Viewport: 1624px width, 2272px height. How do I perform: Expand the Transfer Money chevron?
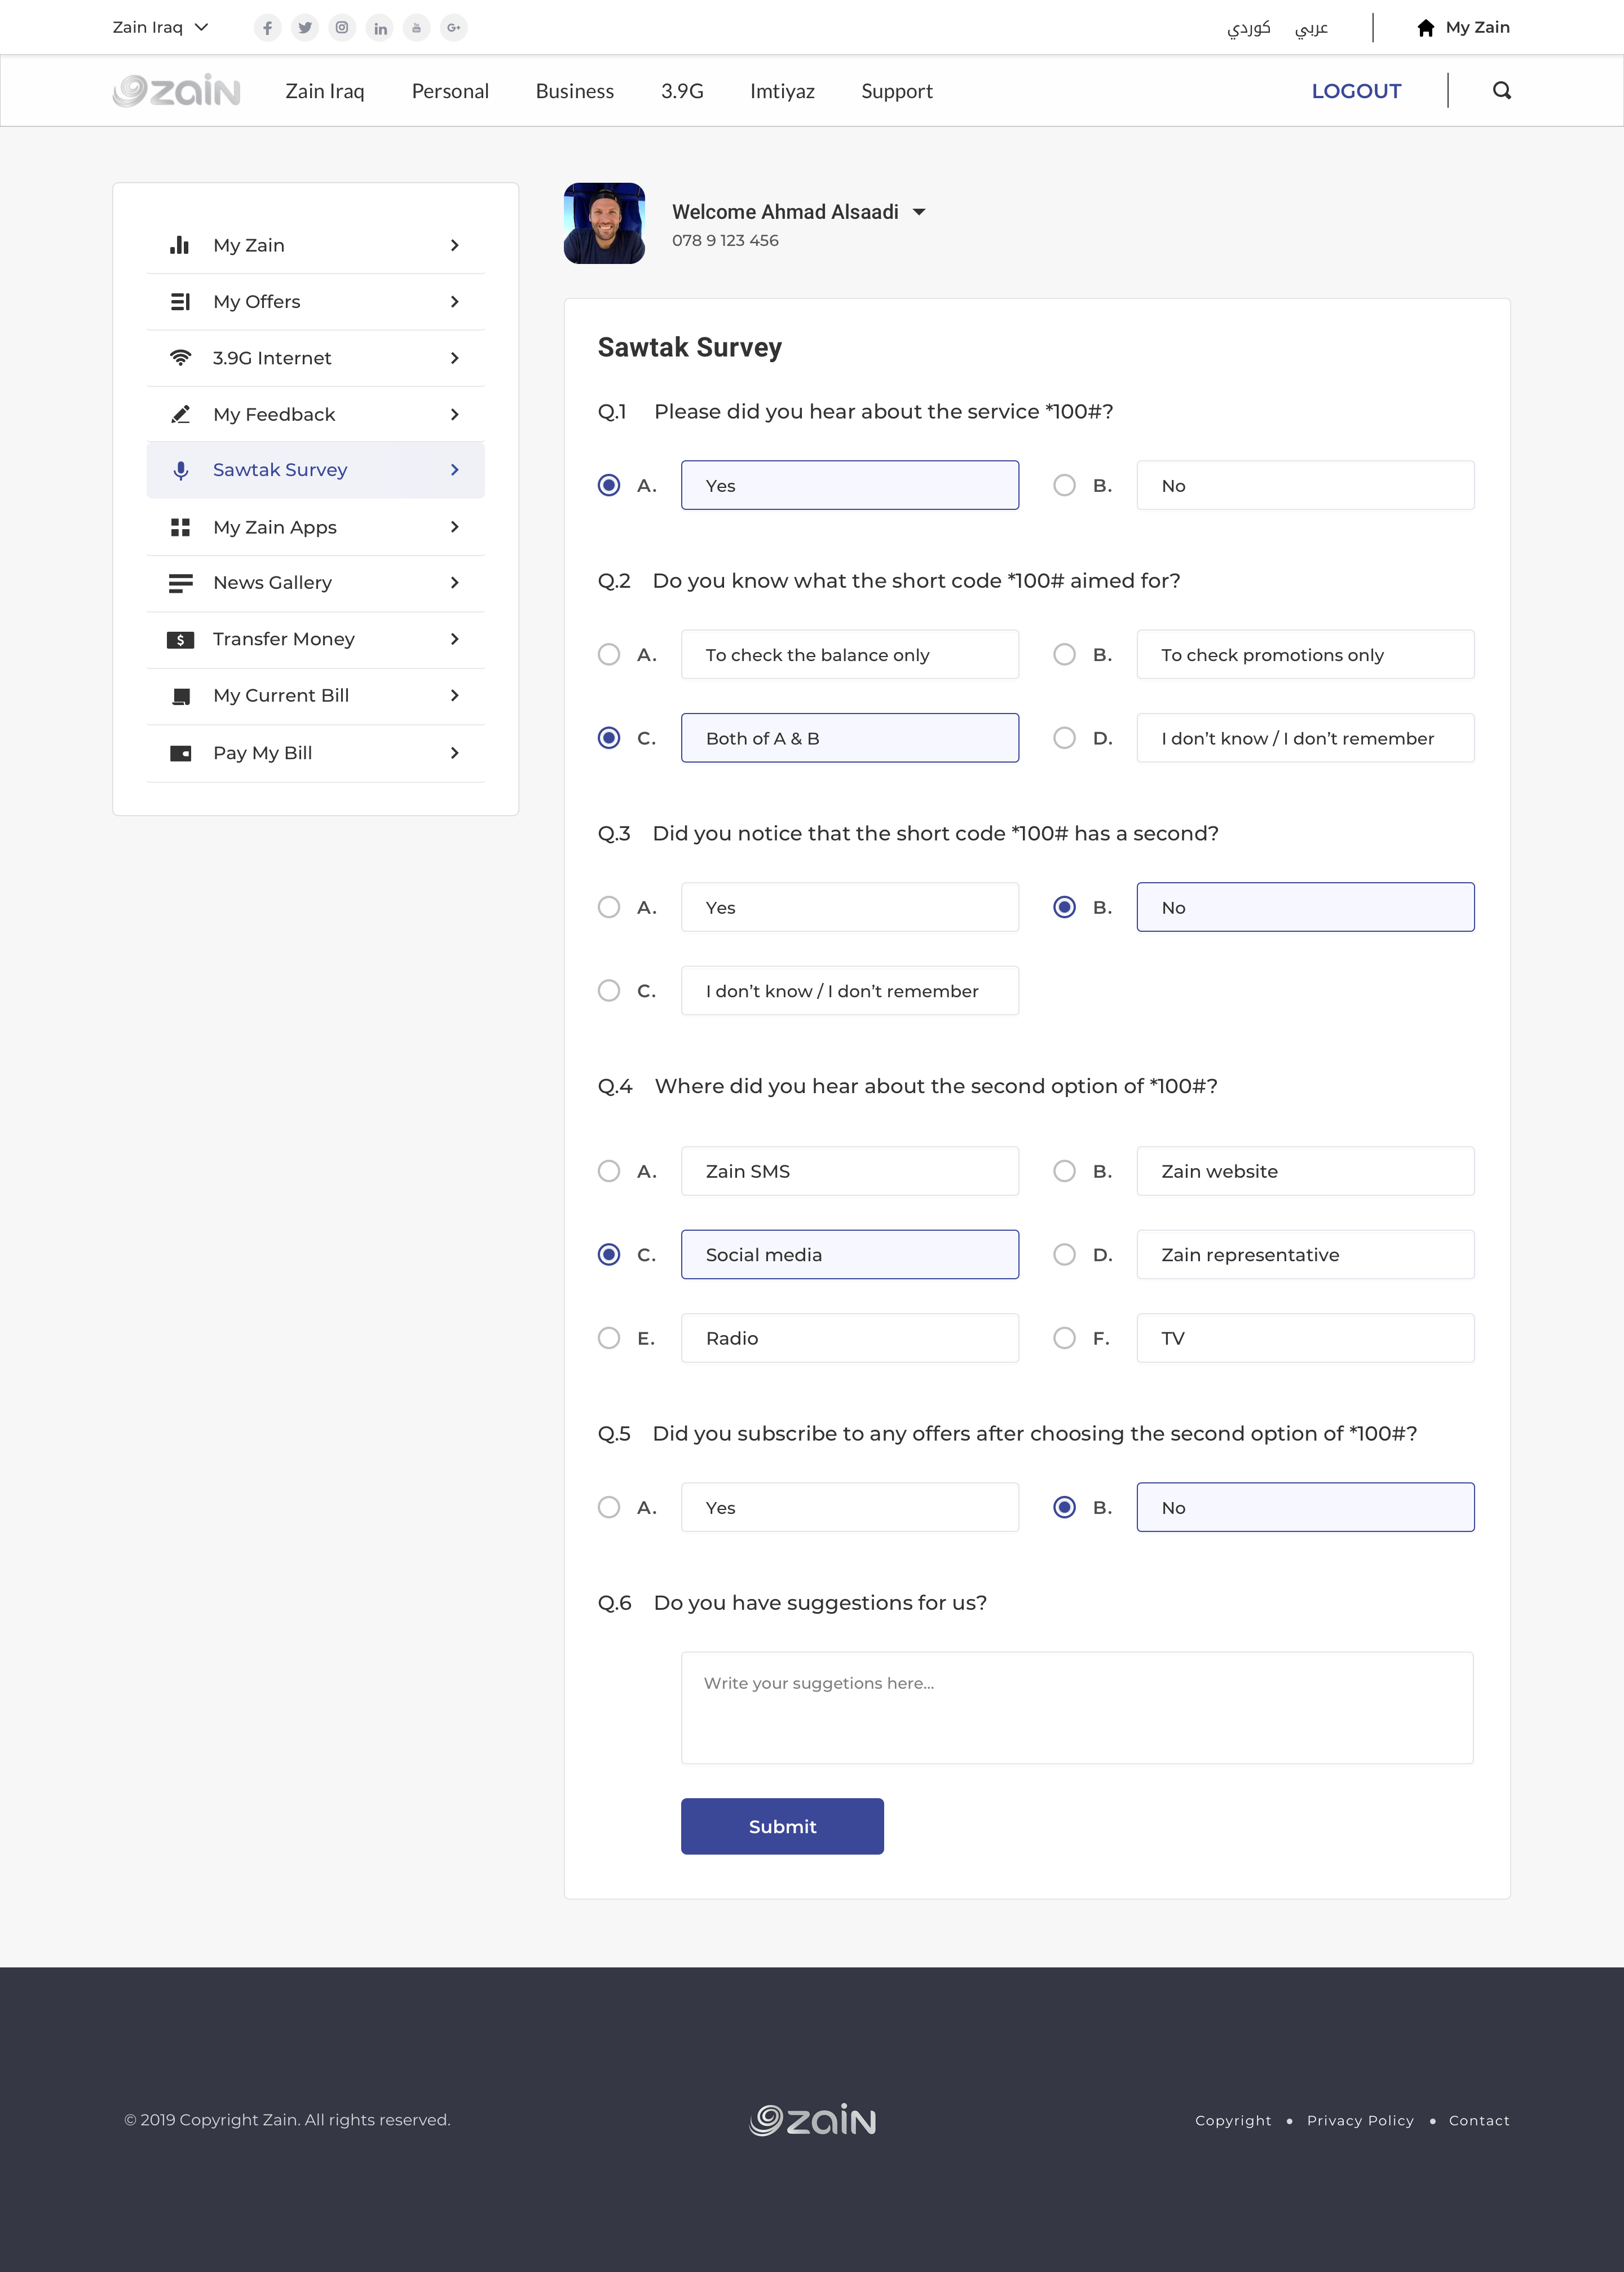tap(455, 639)
